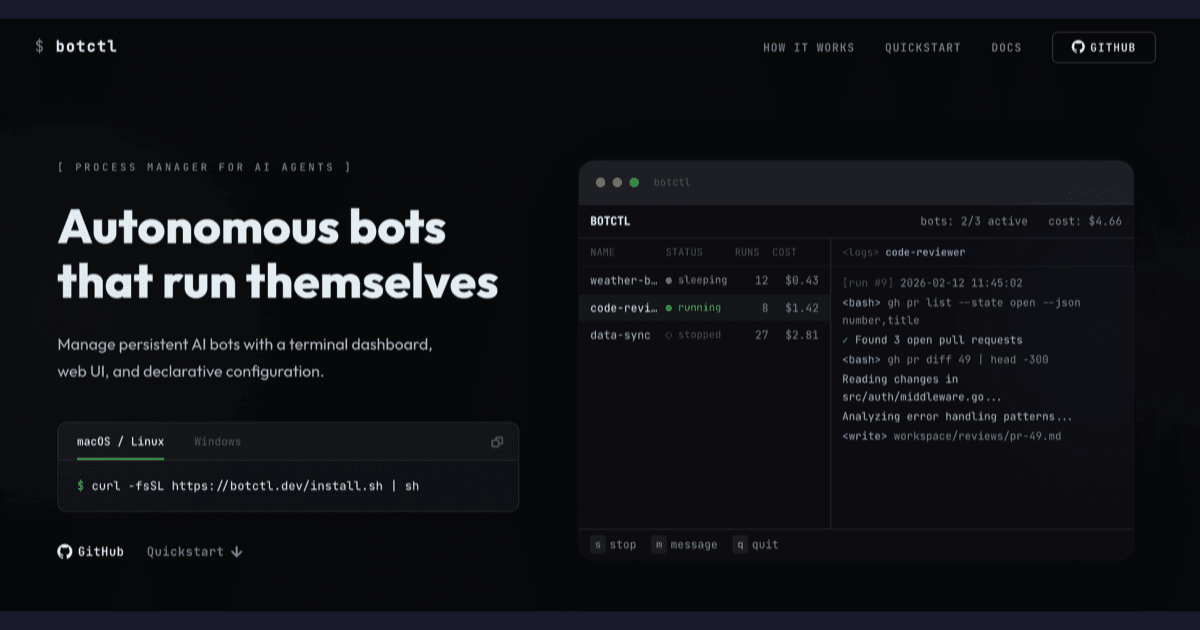Click the QUICKSTART navigation link
Screen dimensions: 1200x630
pyautogui.click(x=922, y=47)
